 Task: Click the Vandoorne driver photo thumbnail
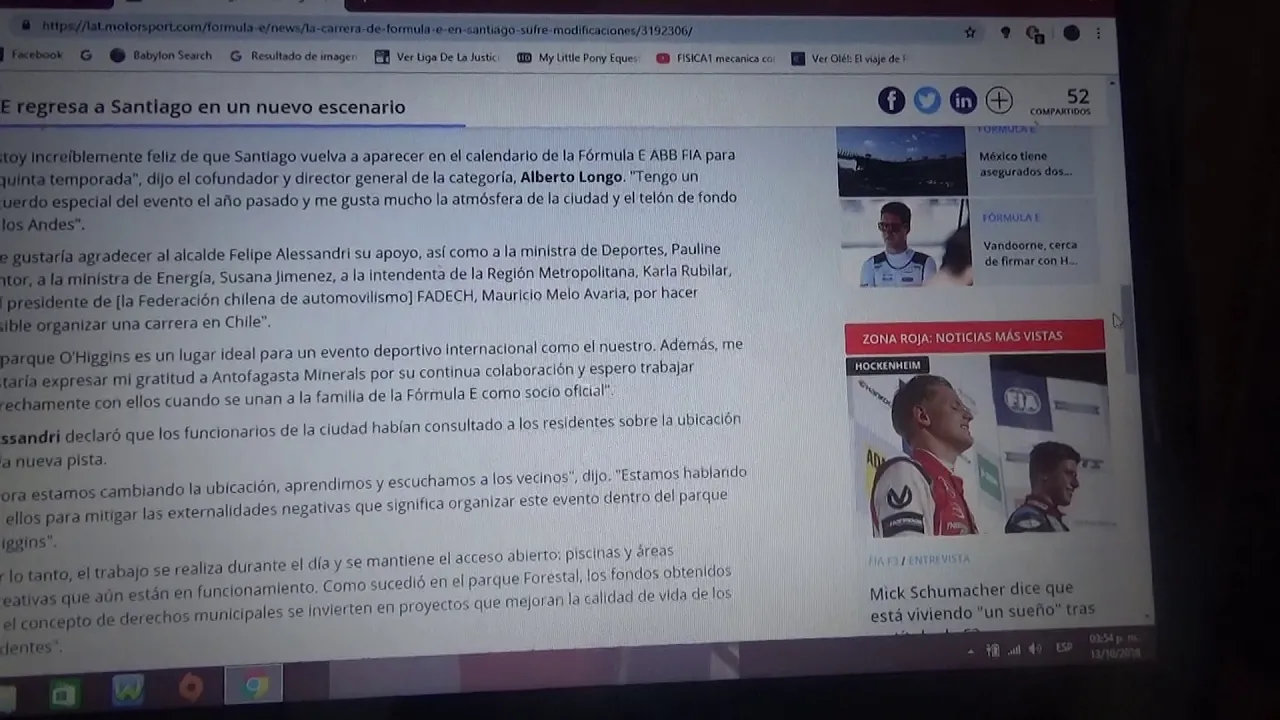click(x=905, y=243)
